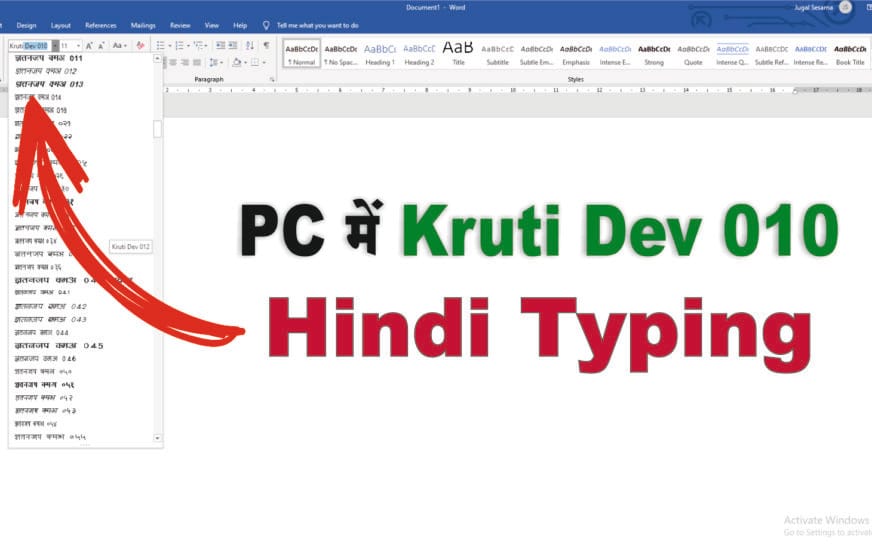Open the Layout tab
This screenshot has width=872, height=547.
tap(61, 26)
